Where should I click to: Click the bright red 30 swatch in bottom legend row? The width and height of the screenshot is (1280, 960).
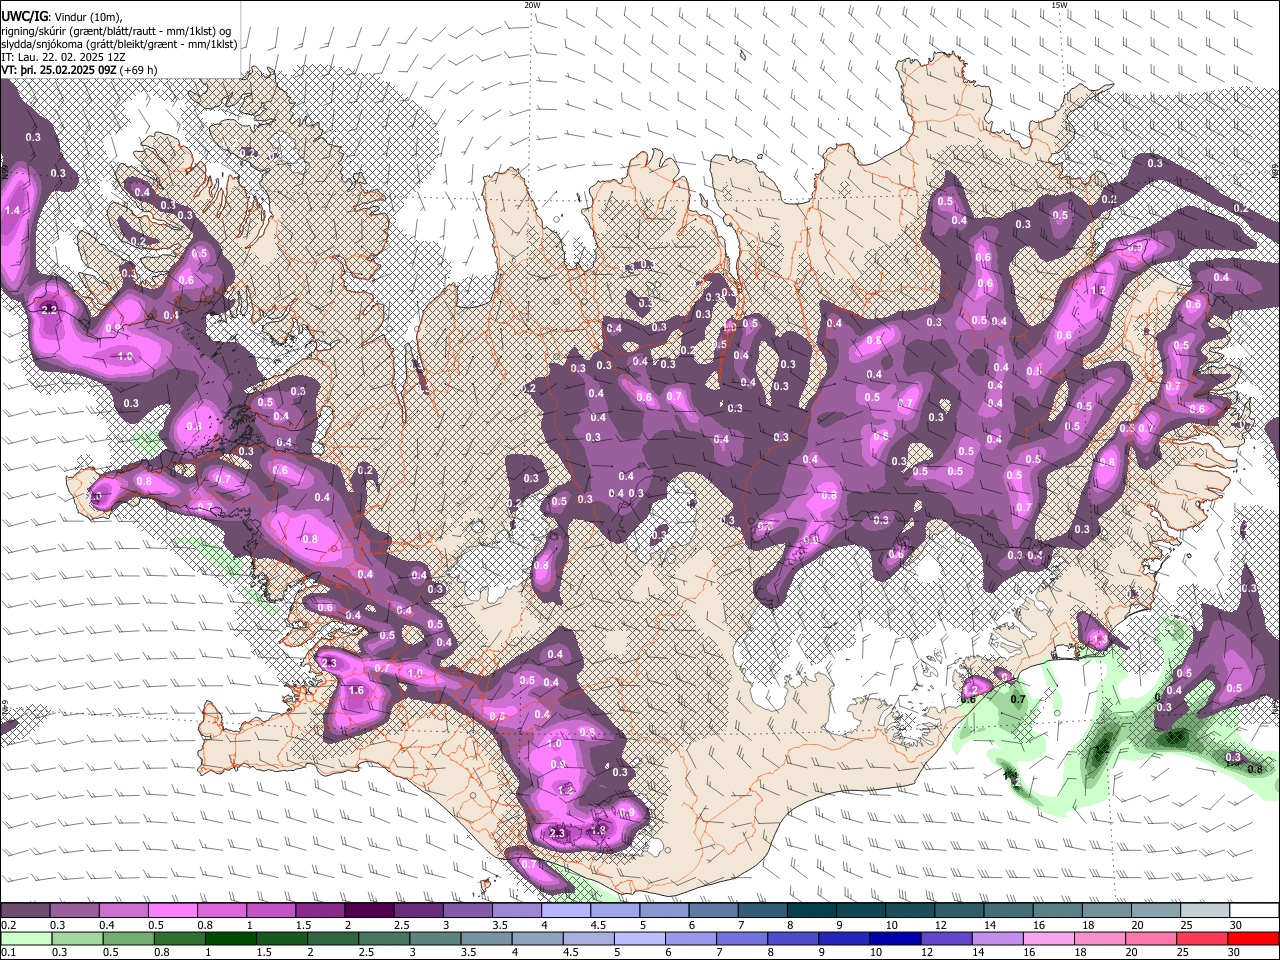1254,939
